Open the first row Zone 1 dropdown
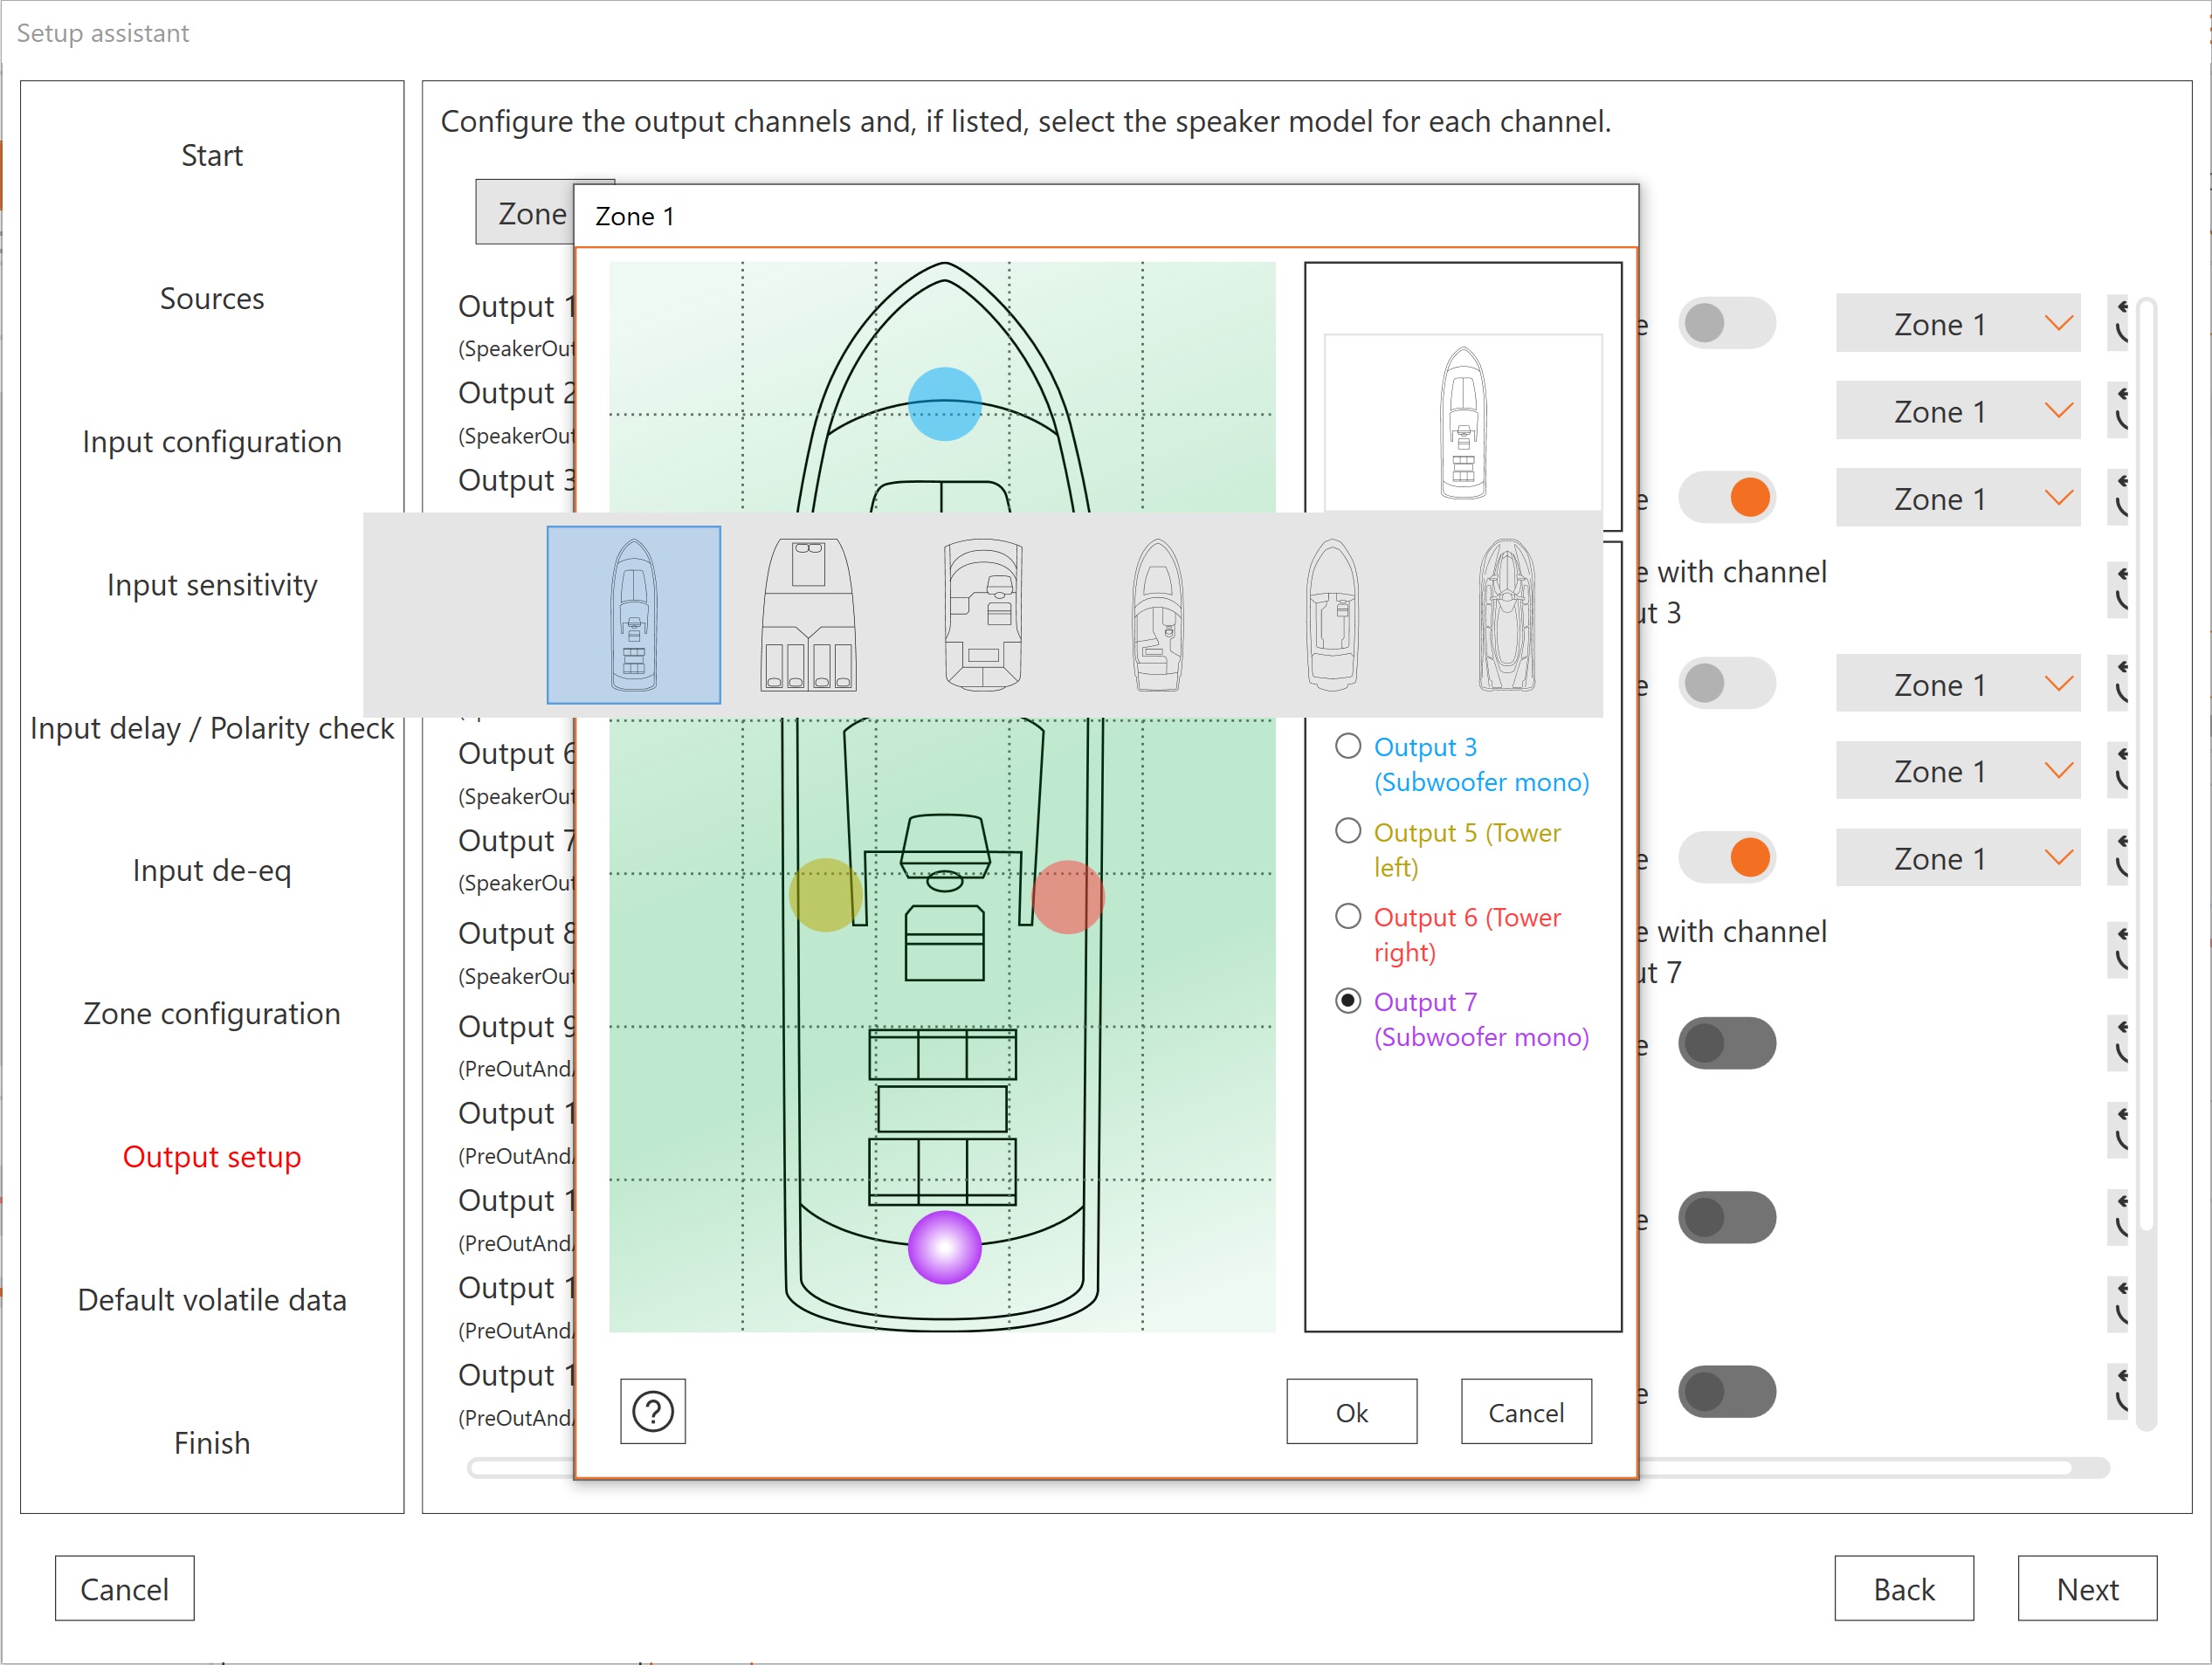The width and height of the screenshot is (2212, 1665). pos(1956,323)
